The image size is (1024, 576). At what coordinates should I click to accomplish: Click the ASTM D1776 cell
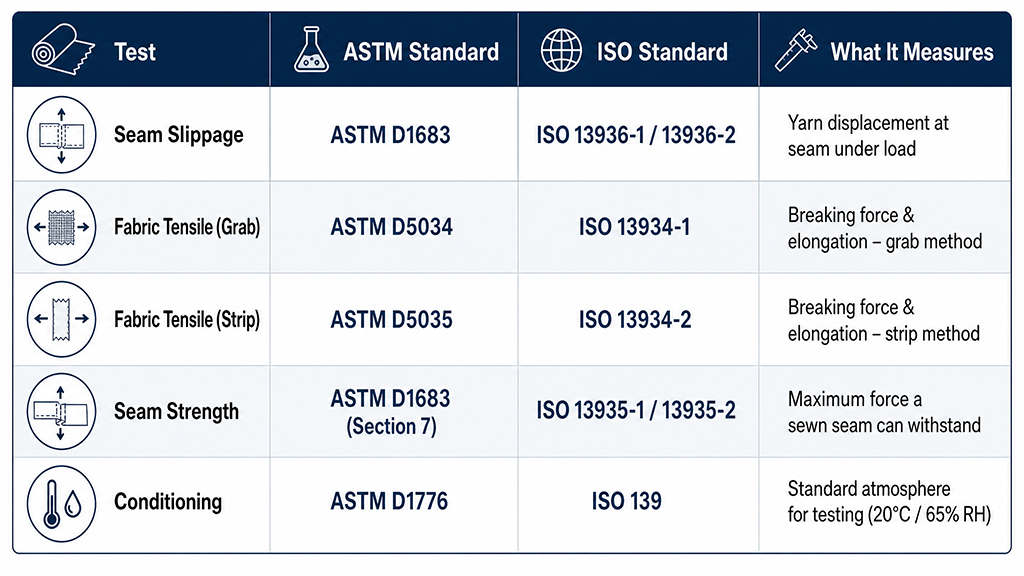point(394,504)
